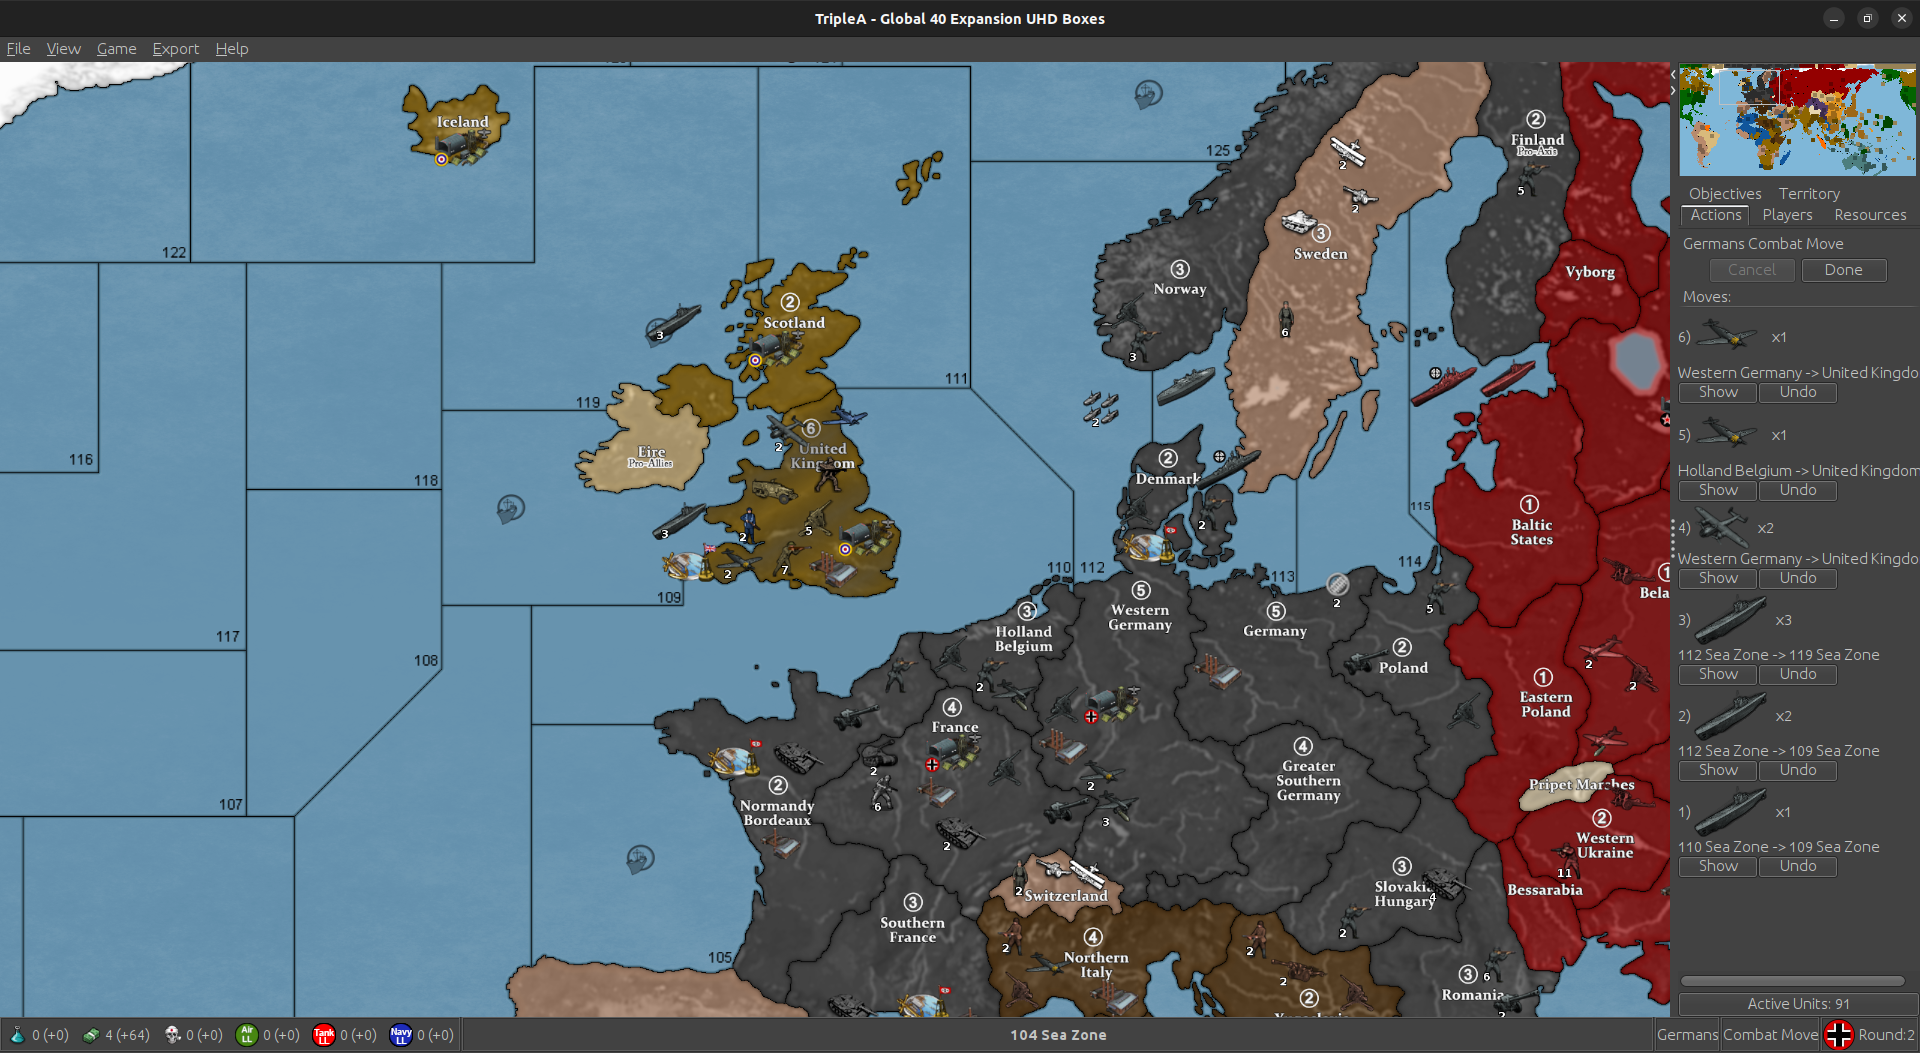Click the red Tank LL resource icon
The image size is (1920, 1053).
coord(324,1035)
